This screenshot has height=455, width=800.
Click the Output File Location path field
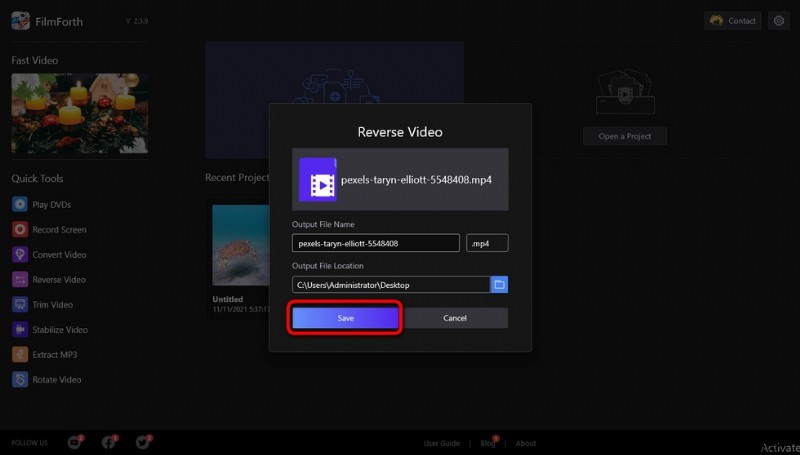pyautogui.click(x=391, y=285)
